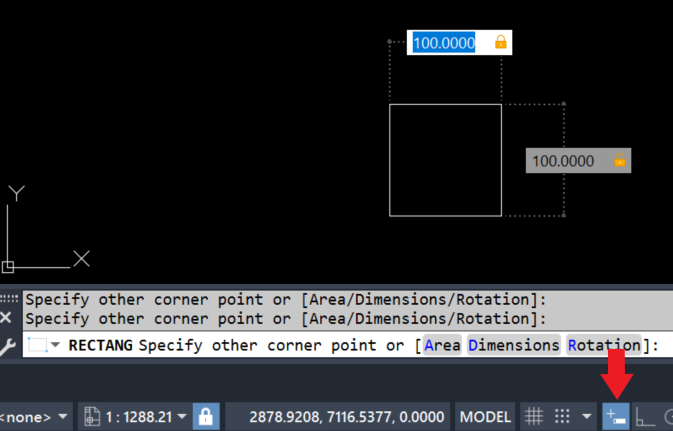Click the coordinates readout 2878.9208, 7116.5377
The height and width of the screenshot is (431, 673).
coord(347,417)
